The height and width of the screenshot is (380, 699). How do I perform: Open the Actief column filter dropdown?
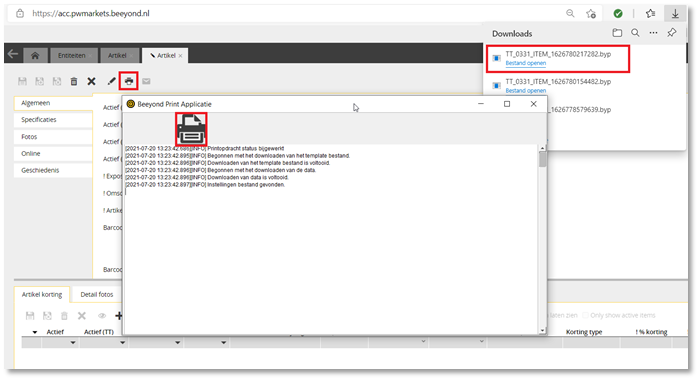click(x=73, y=343)
